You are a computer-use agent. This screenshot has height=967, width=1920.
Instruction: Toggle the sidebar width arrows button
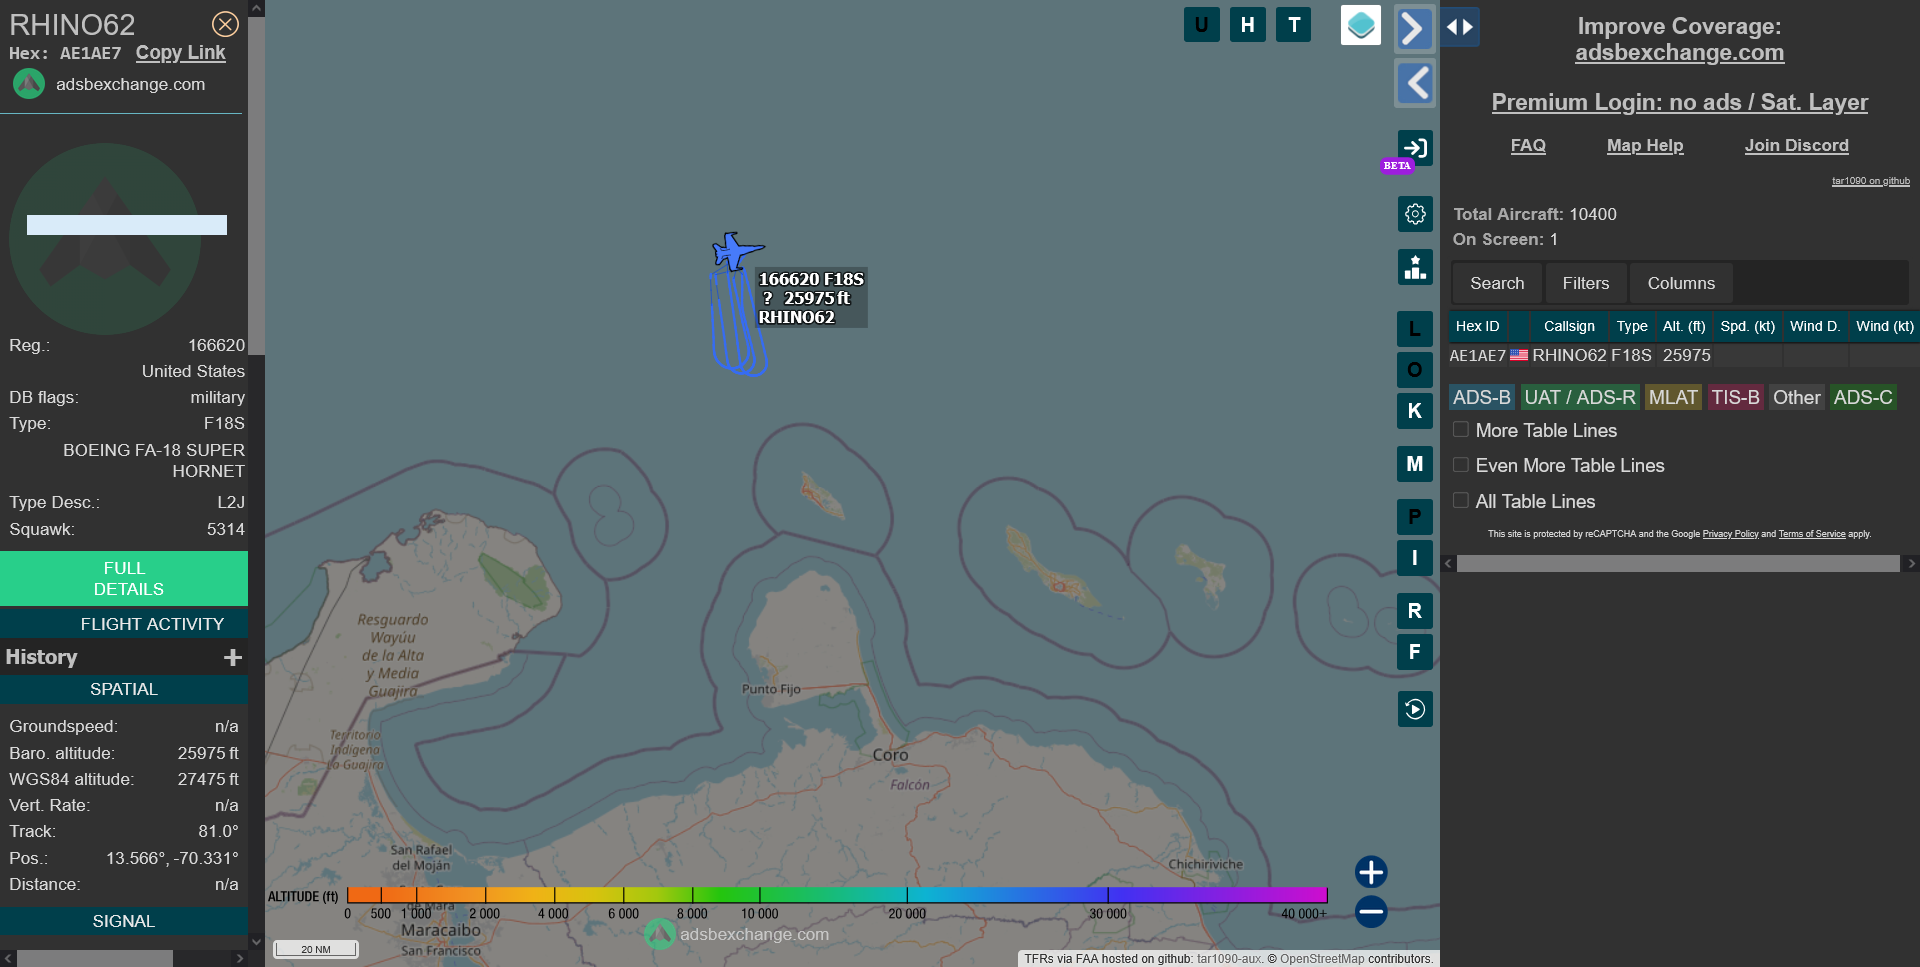(x=1459, y=27)
